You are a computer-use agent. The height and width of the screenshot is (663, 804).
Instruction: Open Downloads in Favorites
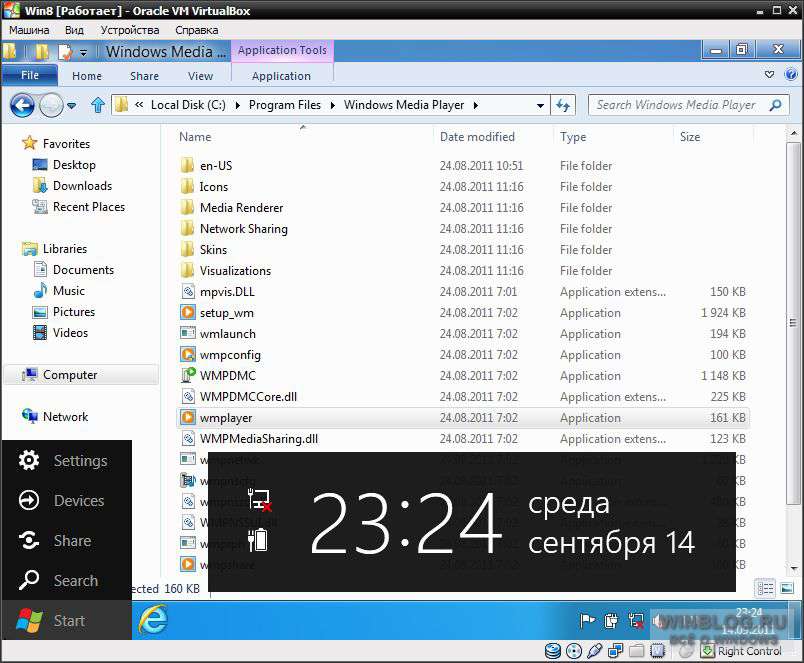(82, 186)
